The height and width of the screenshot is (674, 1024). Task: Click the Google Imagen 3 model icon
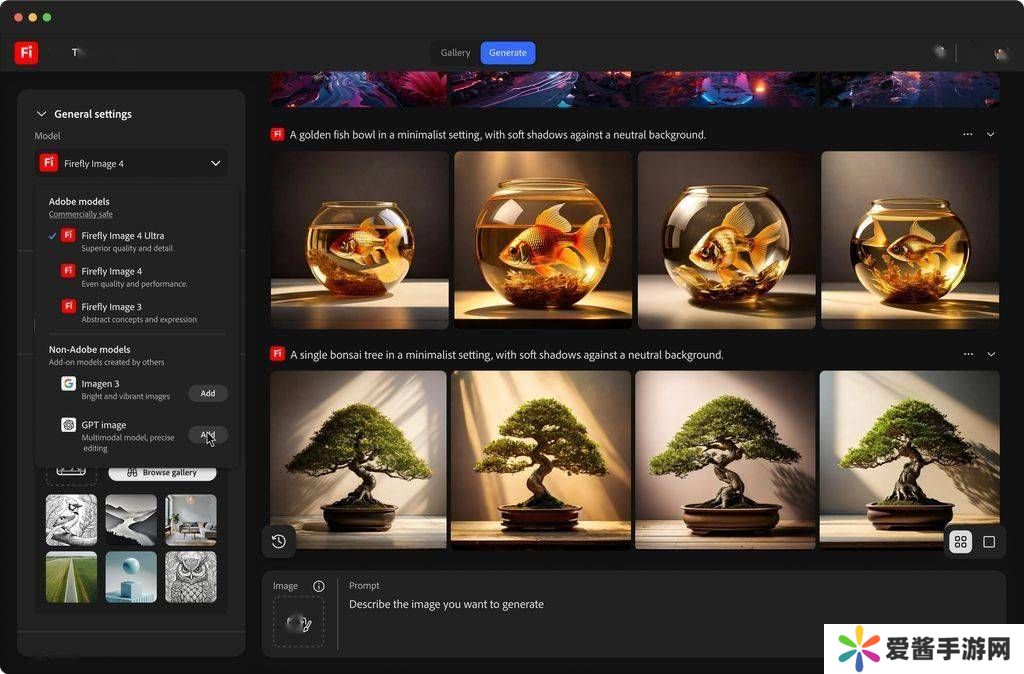[68, 384]
